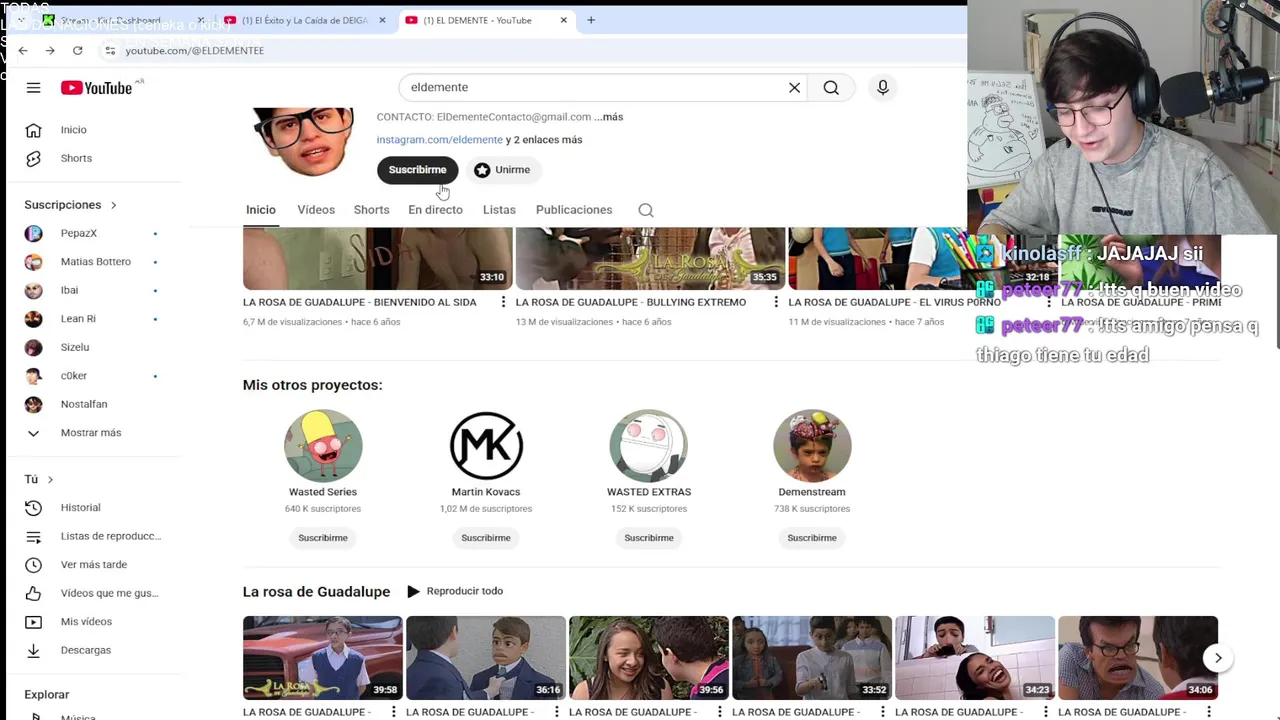The height and width of the screenshot is (720, 1280).
Task: Close the El Éxito y La Caída tab
Action: [x=382, y=20]
